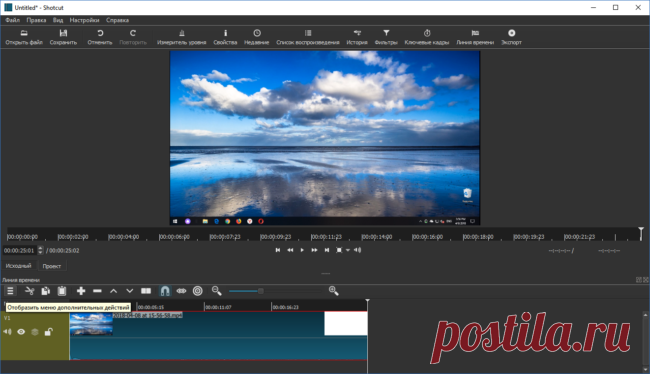Click total duration 00:00:25:02 text
Viewport: 650px width, 374px height.
[x=64, y=250]
